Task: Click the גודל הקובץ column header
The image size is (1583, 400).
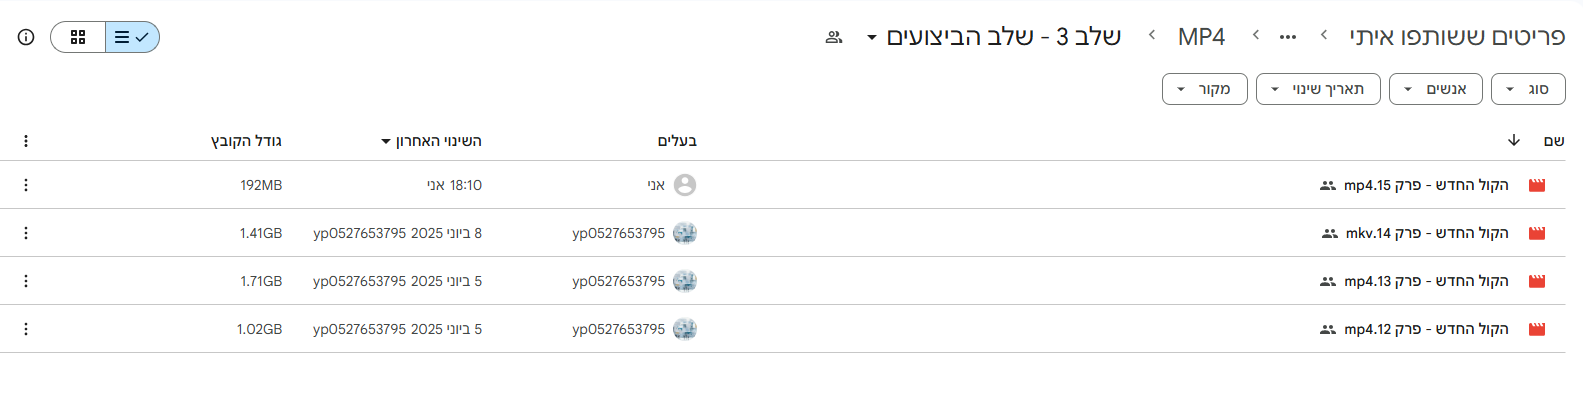Action: point(246,141)
